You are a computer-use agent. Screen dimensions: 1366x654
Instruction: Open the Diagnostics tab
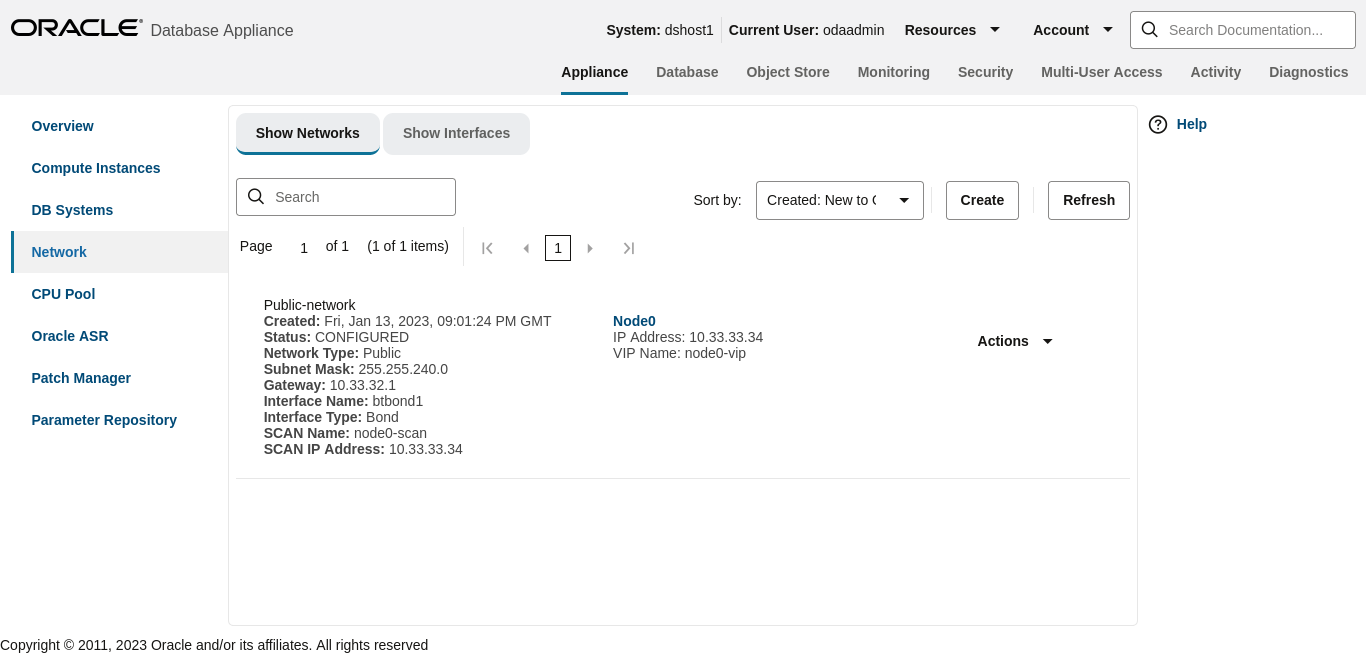point(1308,72)
